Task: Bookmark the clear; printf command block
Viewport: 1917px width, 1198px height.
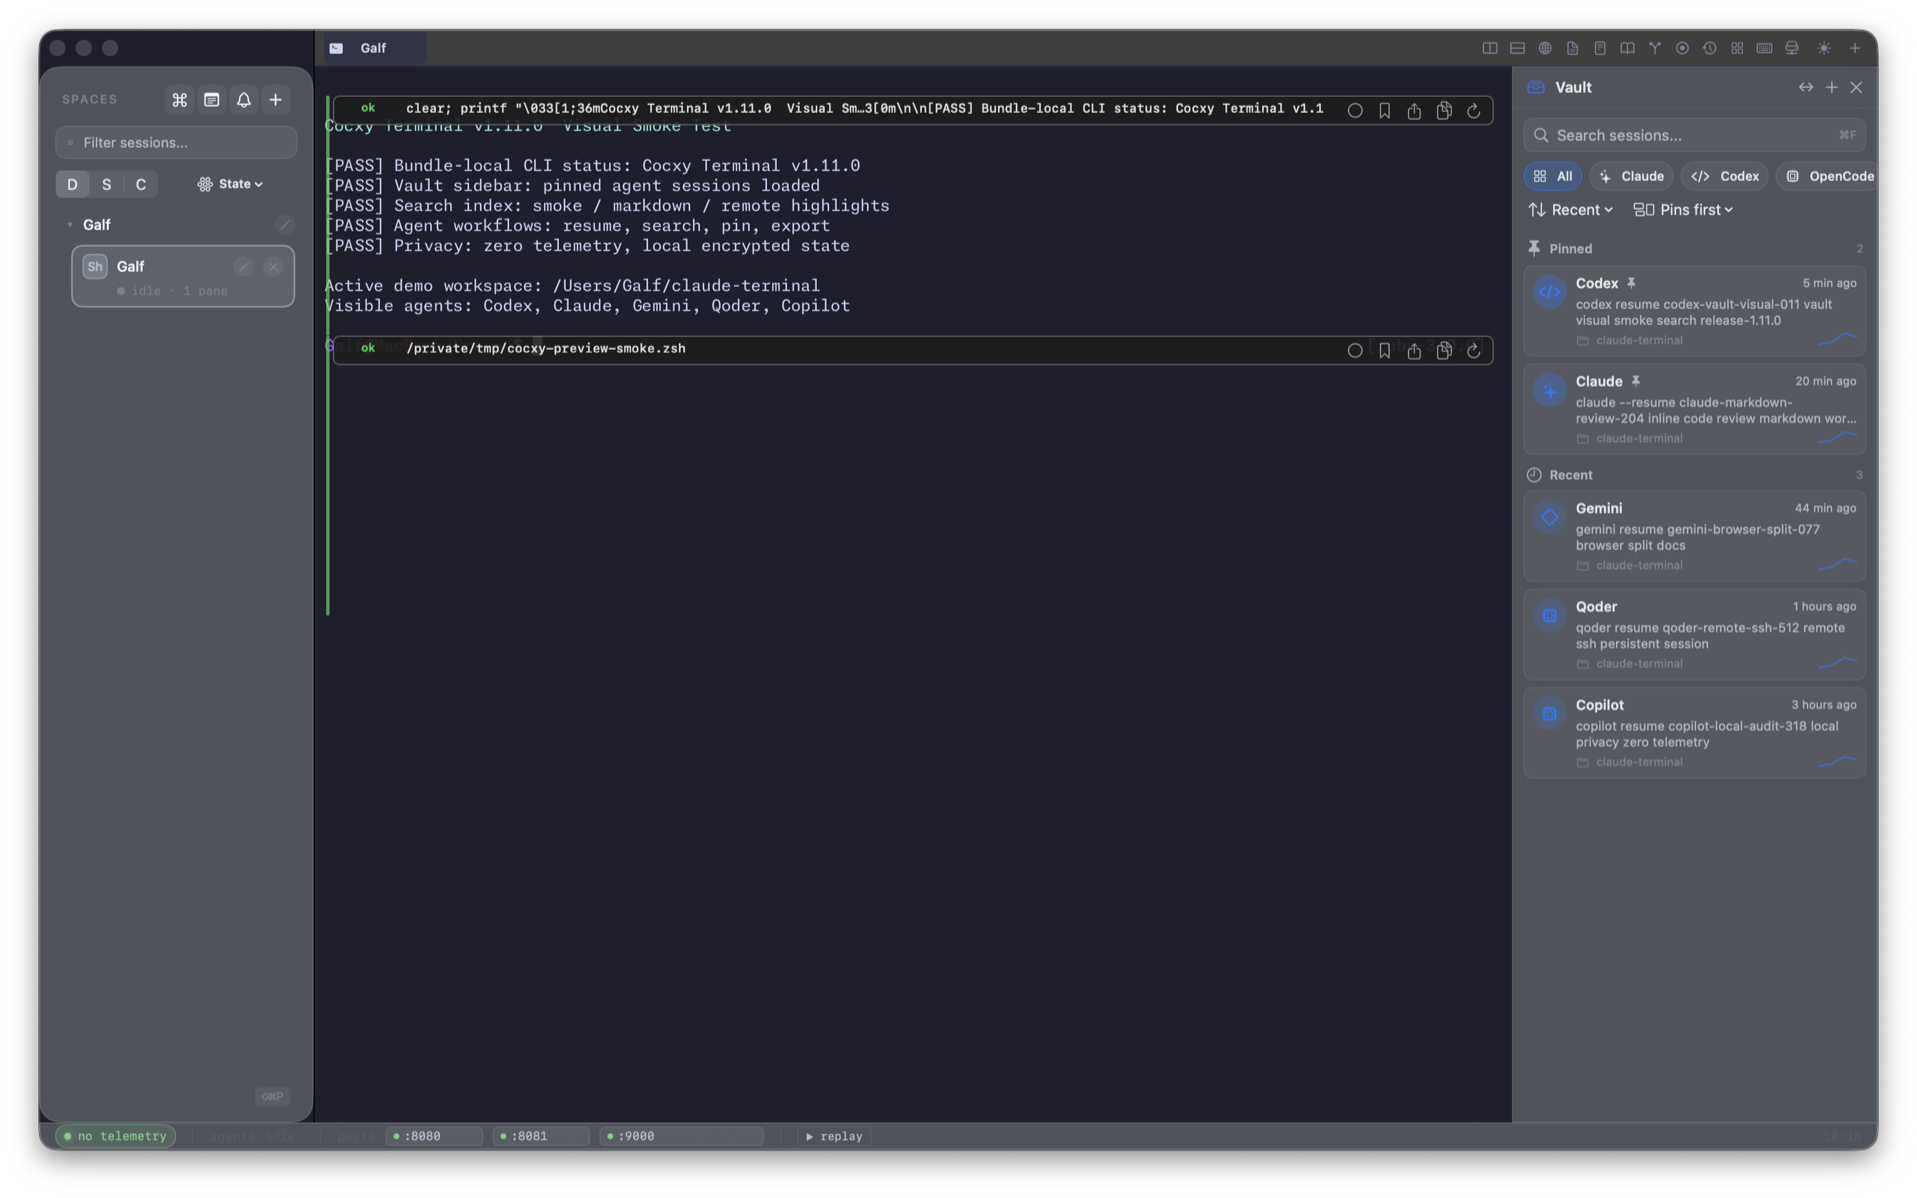Action: coord(1384,111)
